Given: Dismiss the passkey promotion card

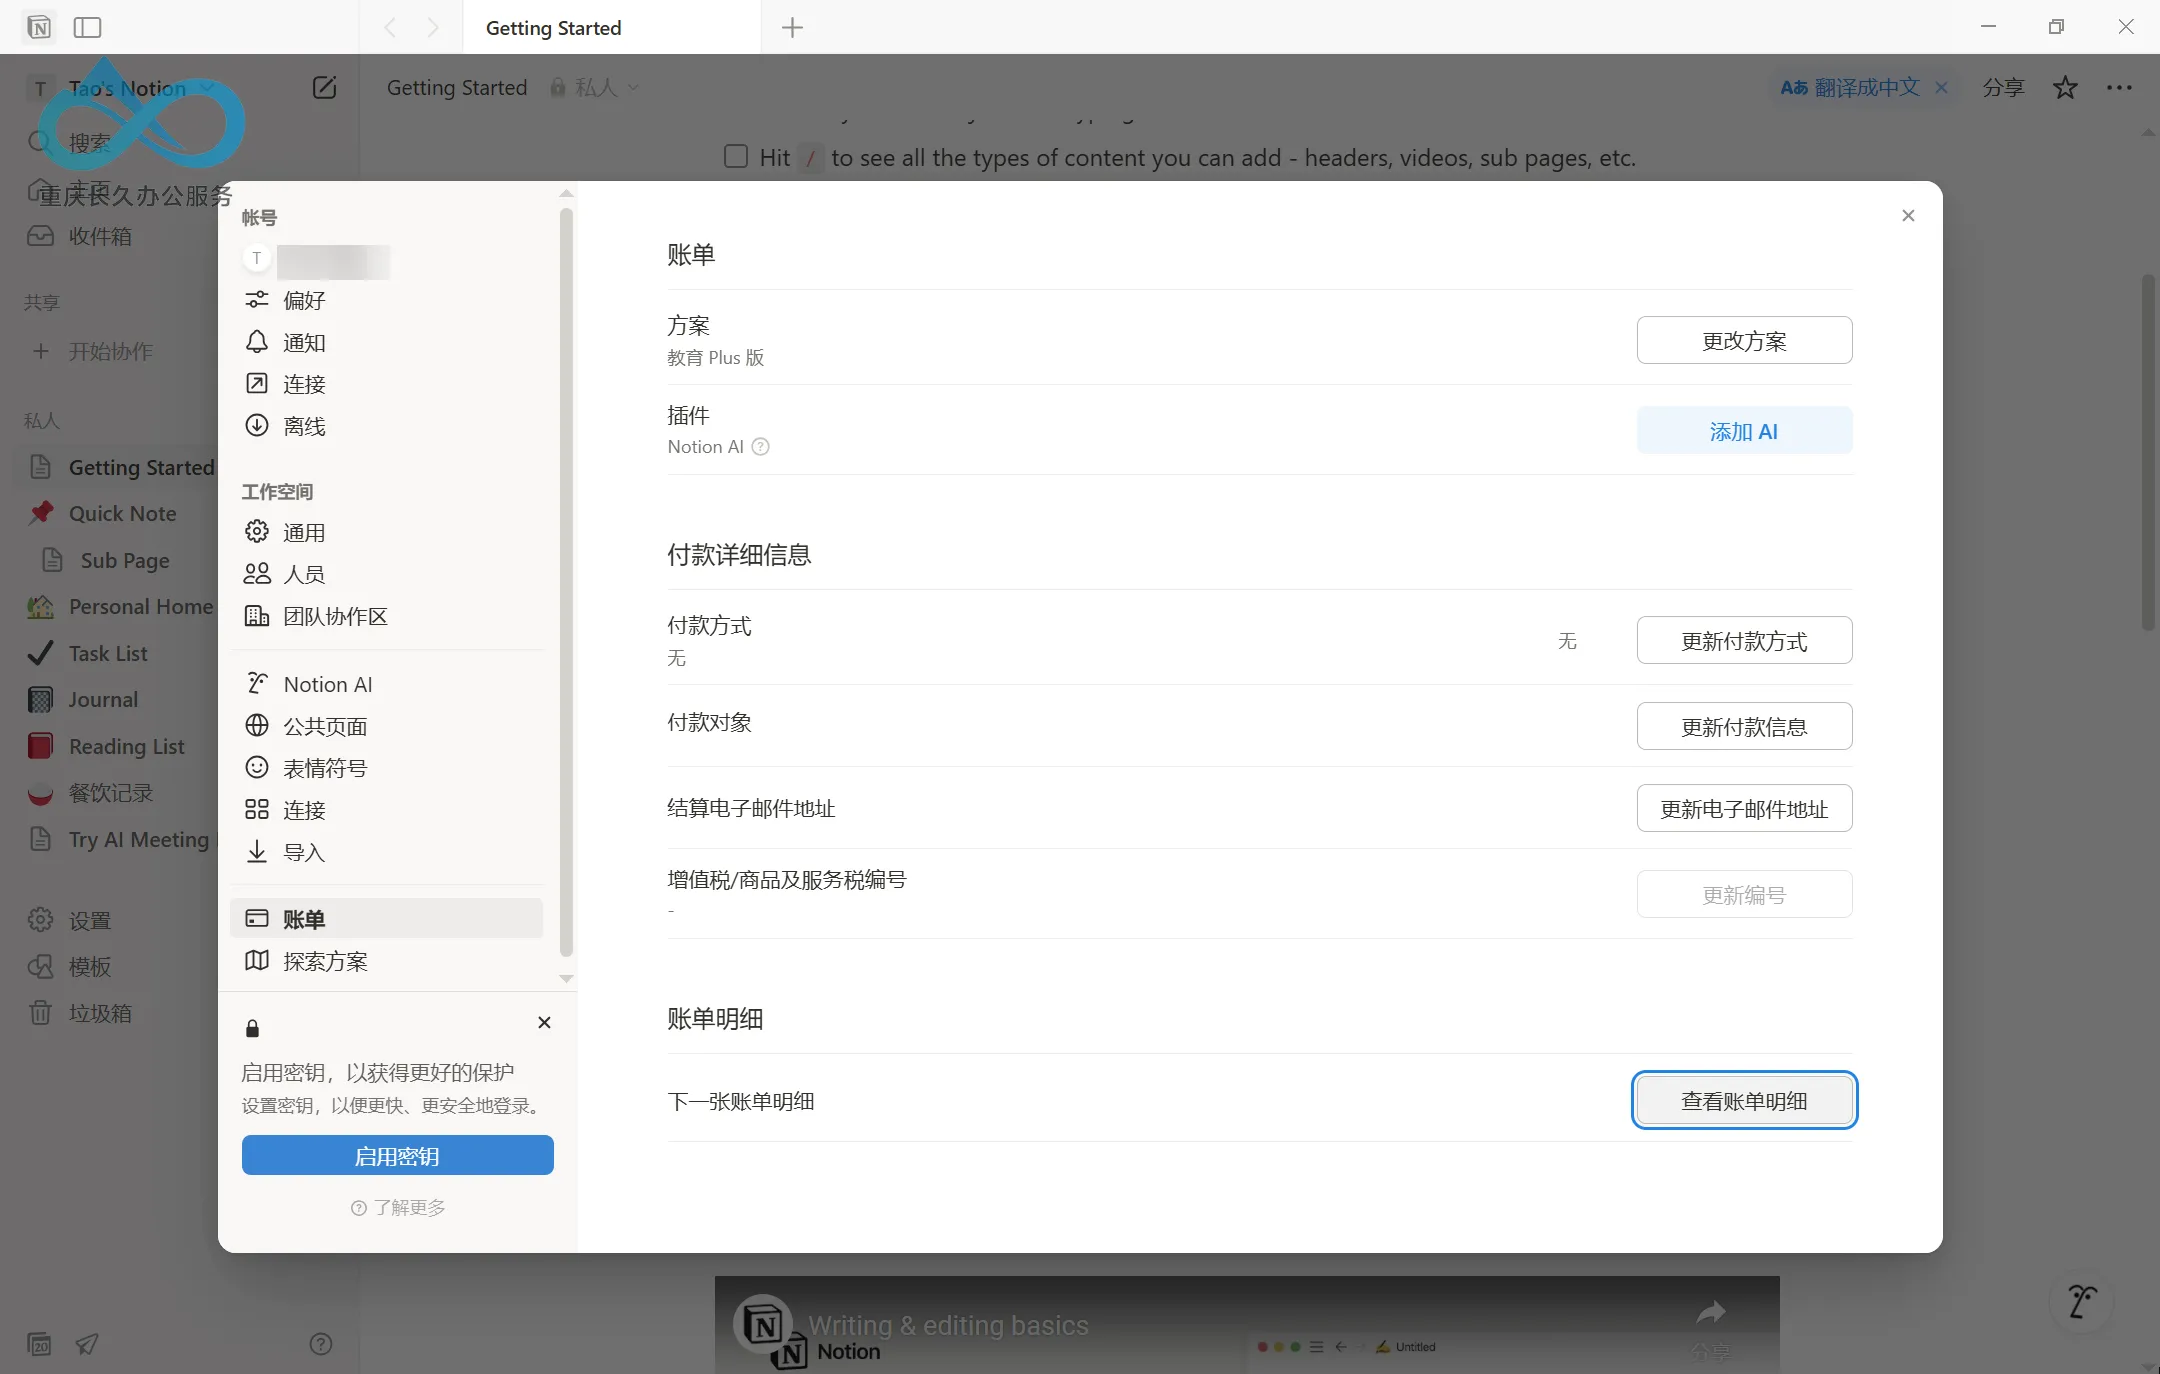Looking at the screenshot, I should pos(544,1022).
